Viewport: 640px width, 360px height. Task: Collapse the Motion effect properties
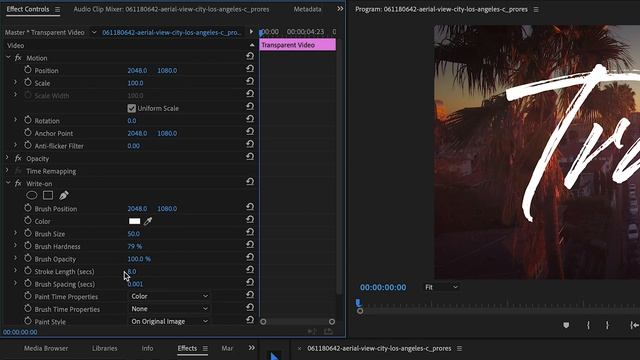coord(8,58)
